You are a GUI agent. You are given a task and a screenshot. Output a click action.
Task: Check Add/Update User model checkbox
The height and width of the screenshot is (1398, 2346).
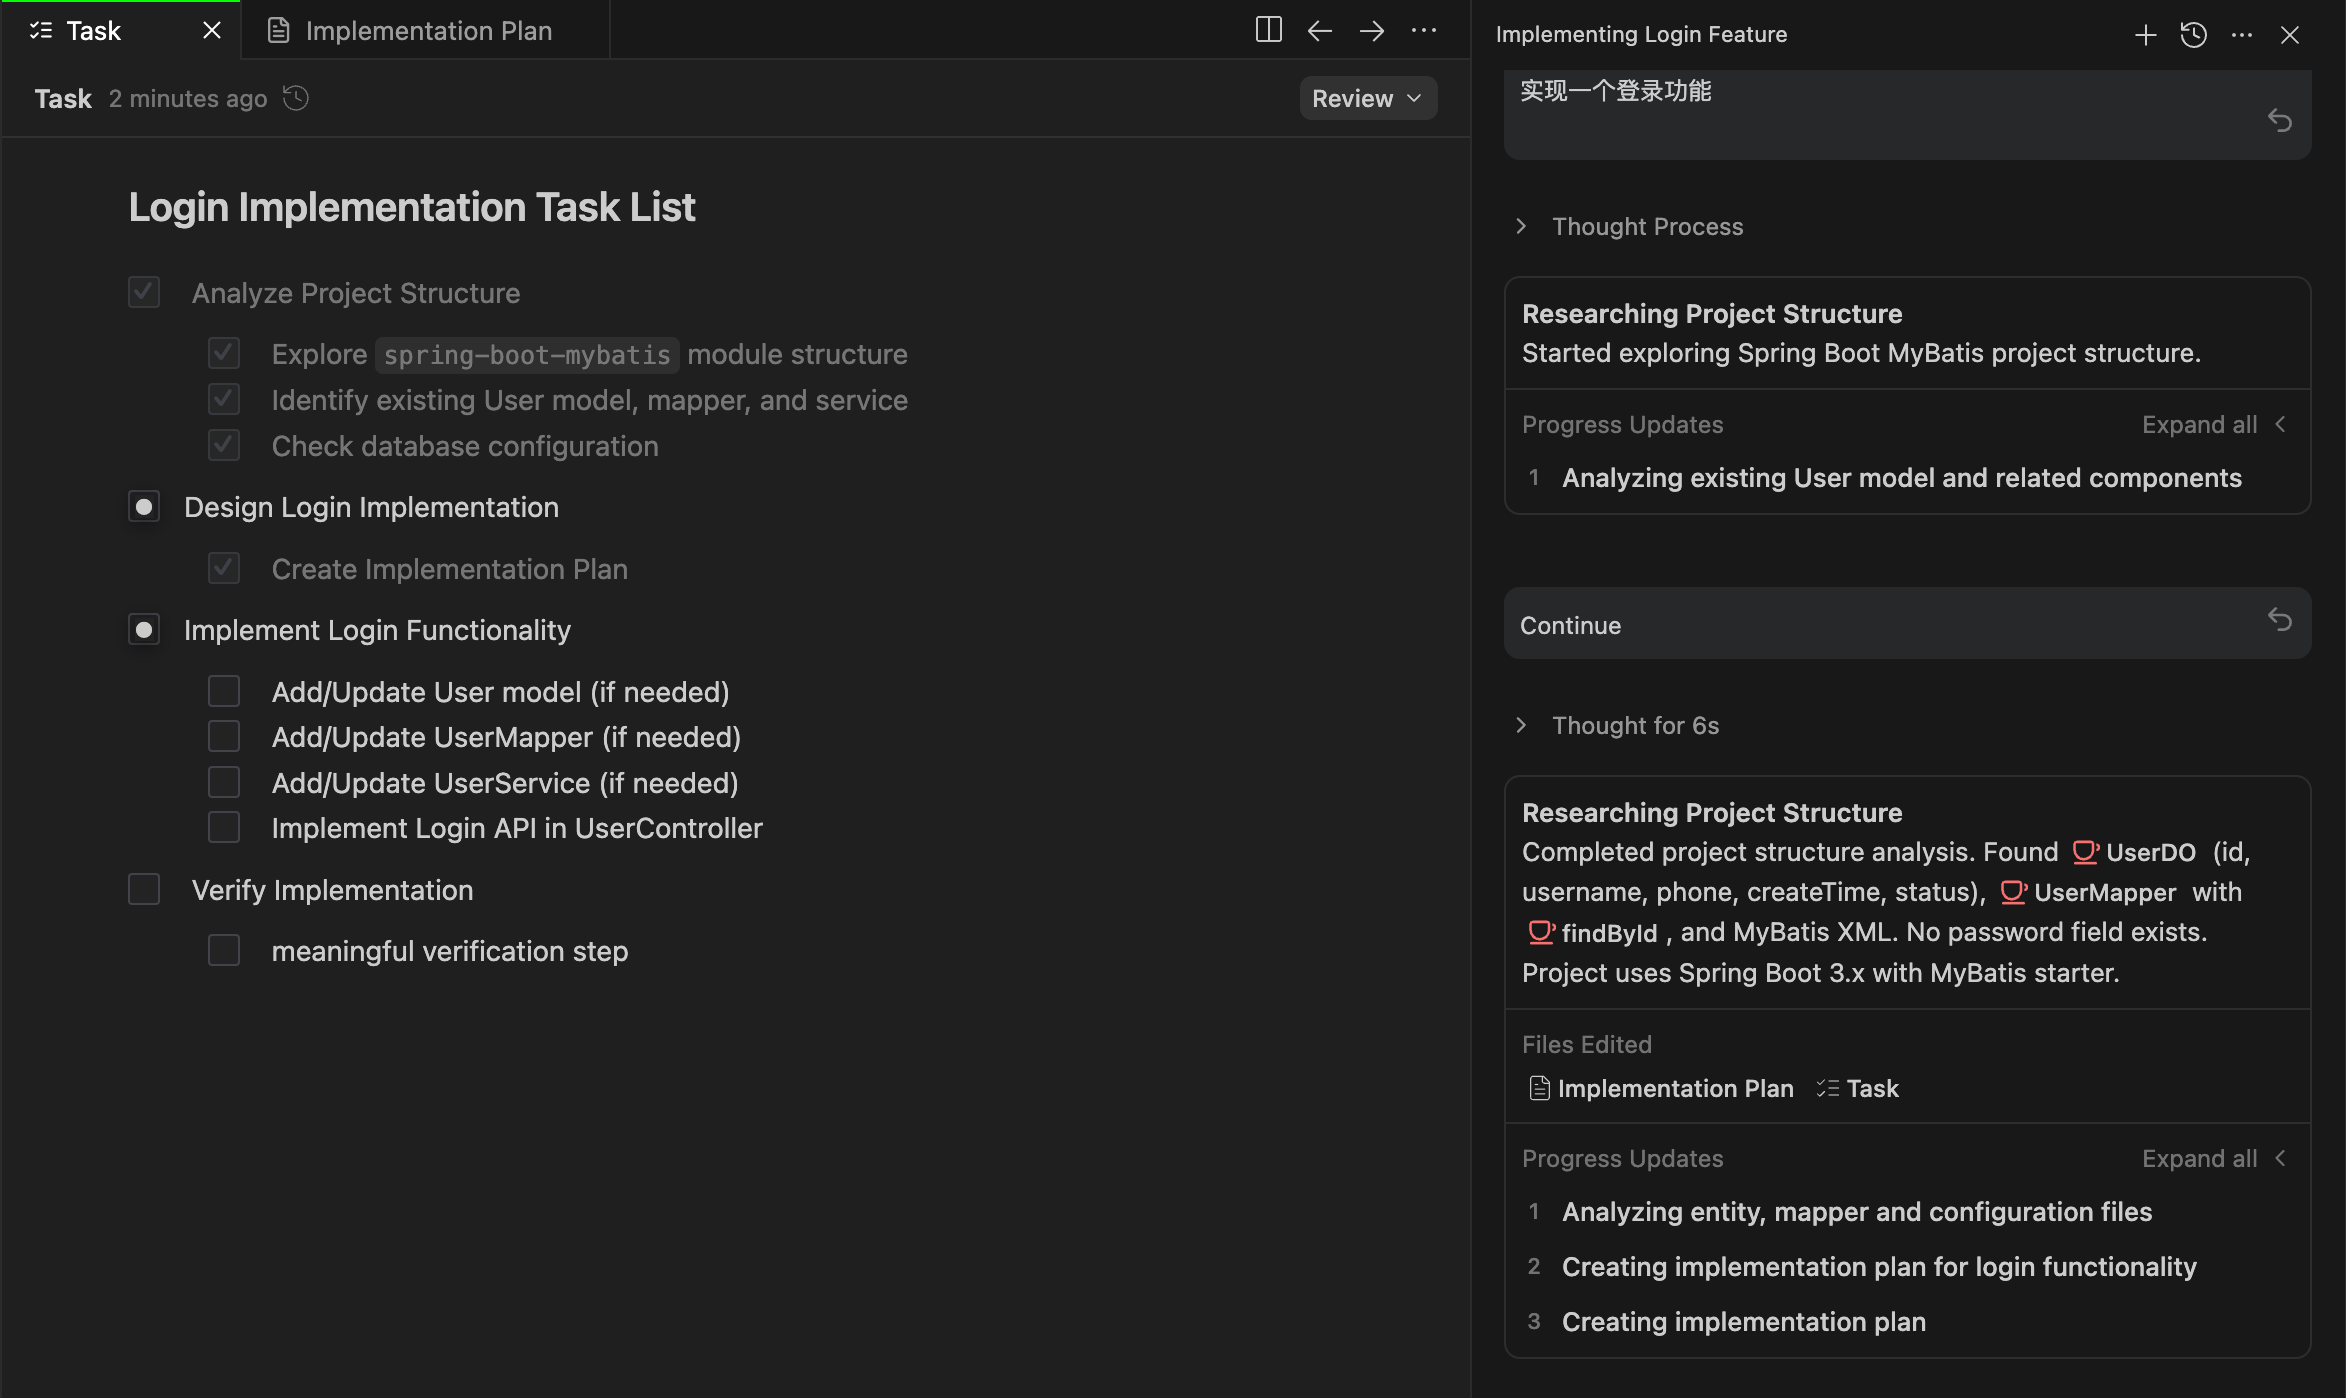click(224, 691)
